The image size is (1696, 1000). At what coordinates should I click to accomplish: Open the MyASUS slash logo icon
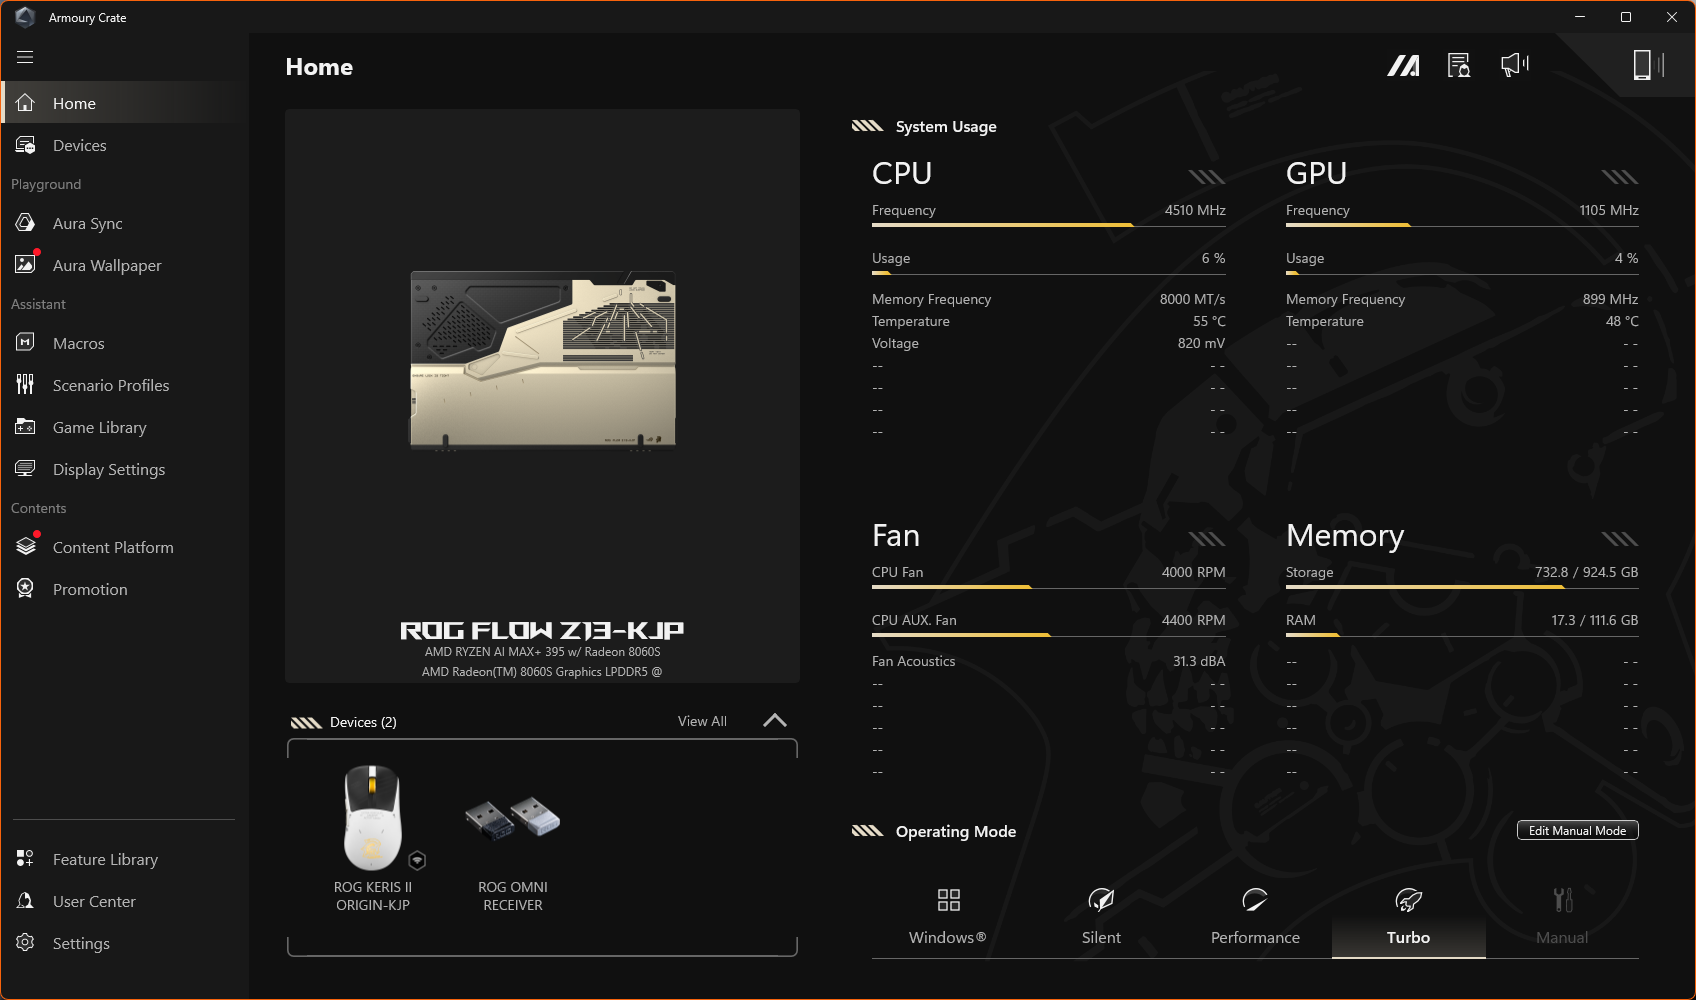[x=1402, y=66]
